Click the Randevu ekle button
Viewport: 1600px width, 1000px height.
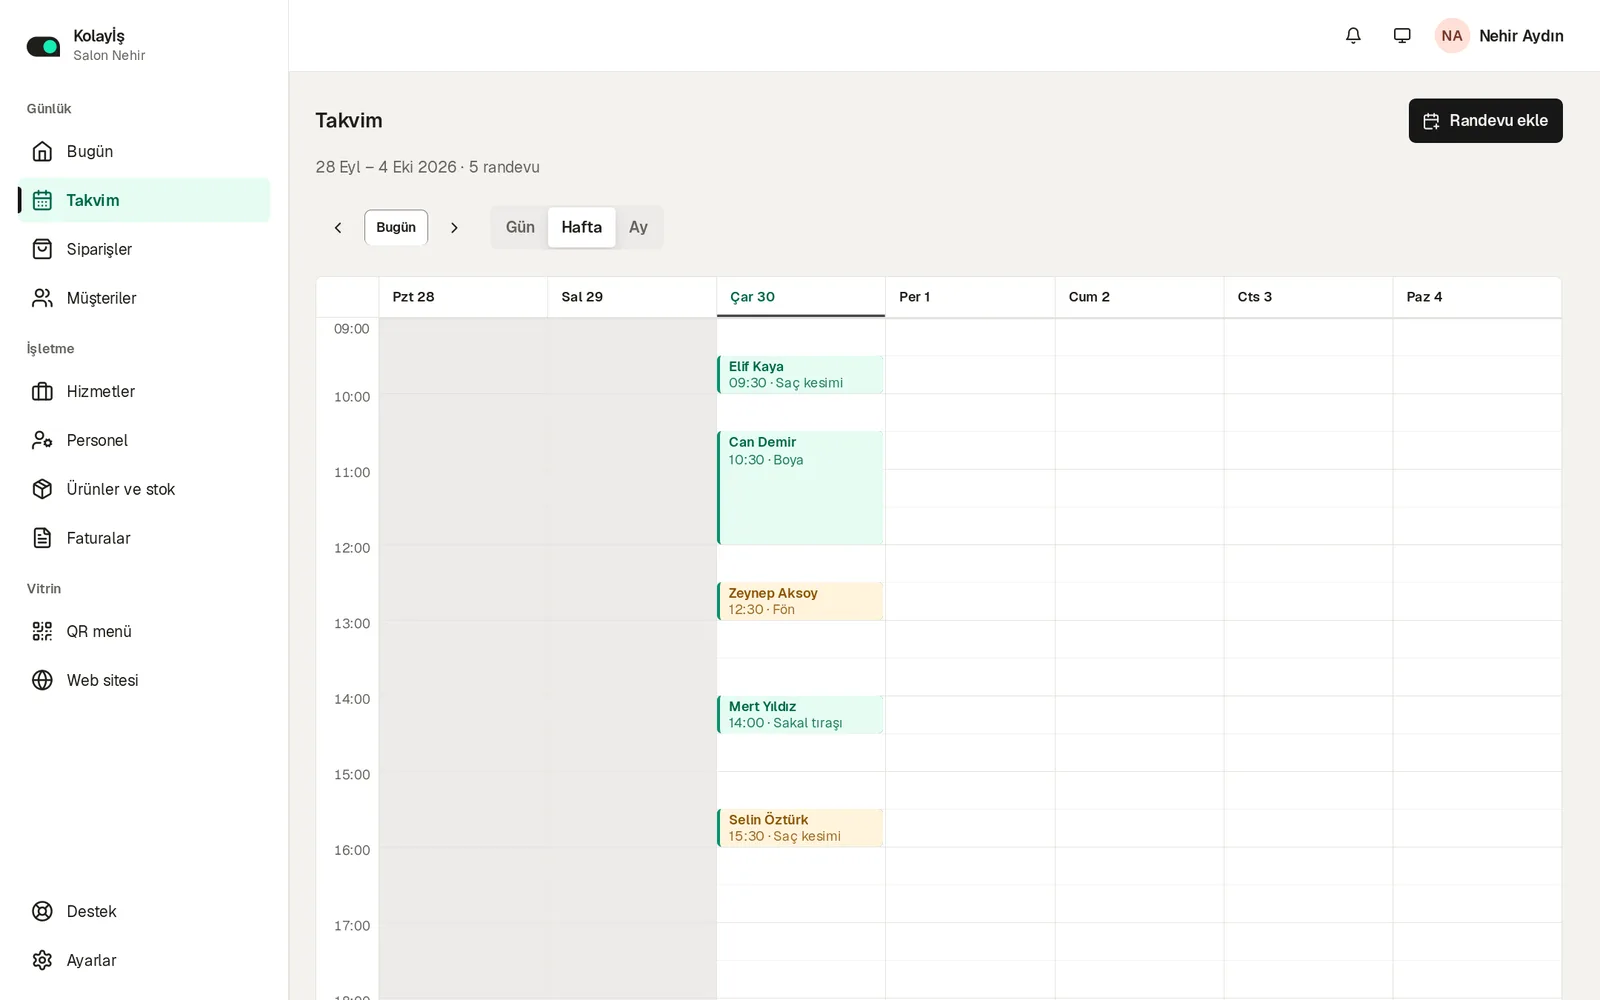[x=1485, y=121]
